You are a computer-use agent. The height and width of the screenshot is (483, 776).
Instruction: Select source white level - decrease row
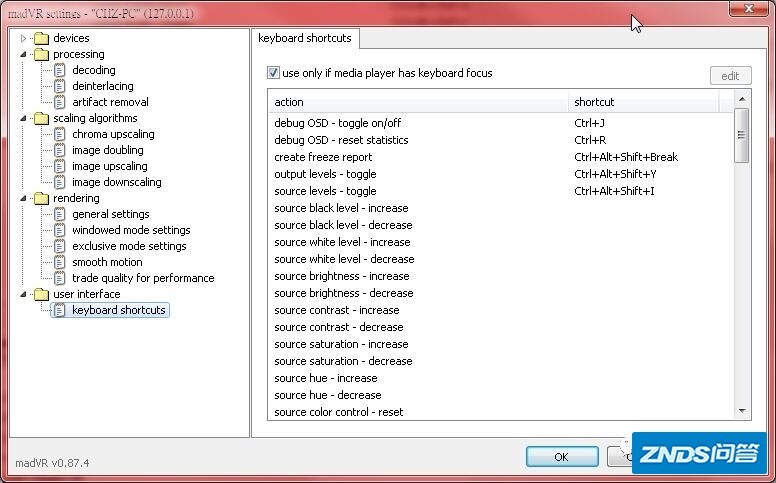click(501, 259)
